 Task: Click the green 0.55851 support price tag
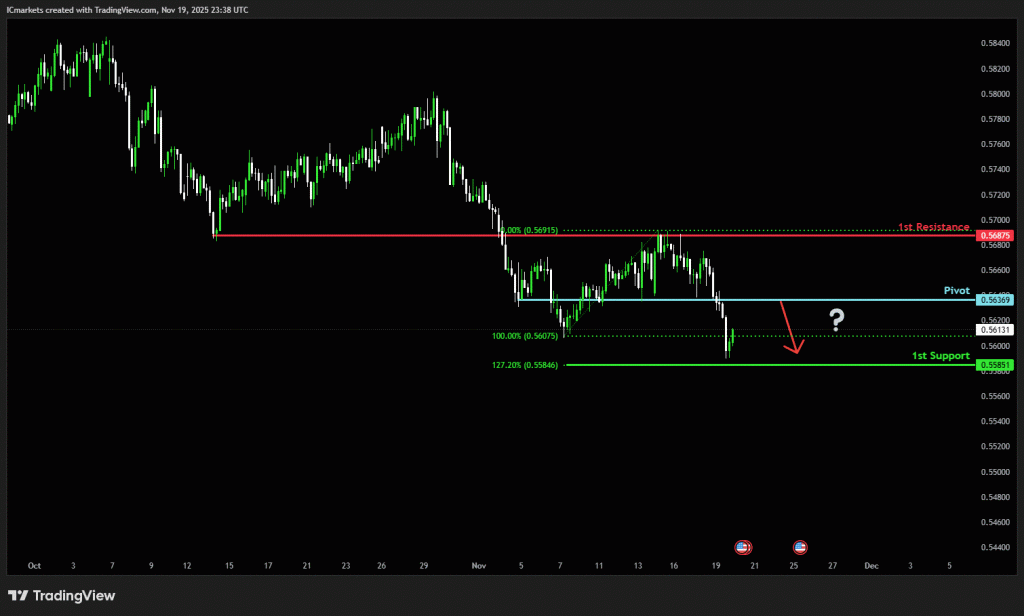click(x=996, y=365)
